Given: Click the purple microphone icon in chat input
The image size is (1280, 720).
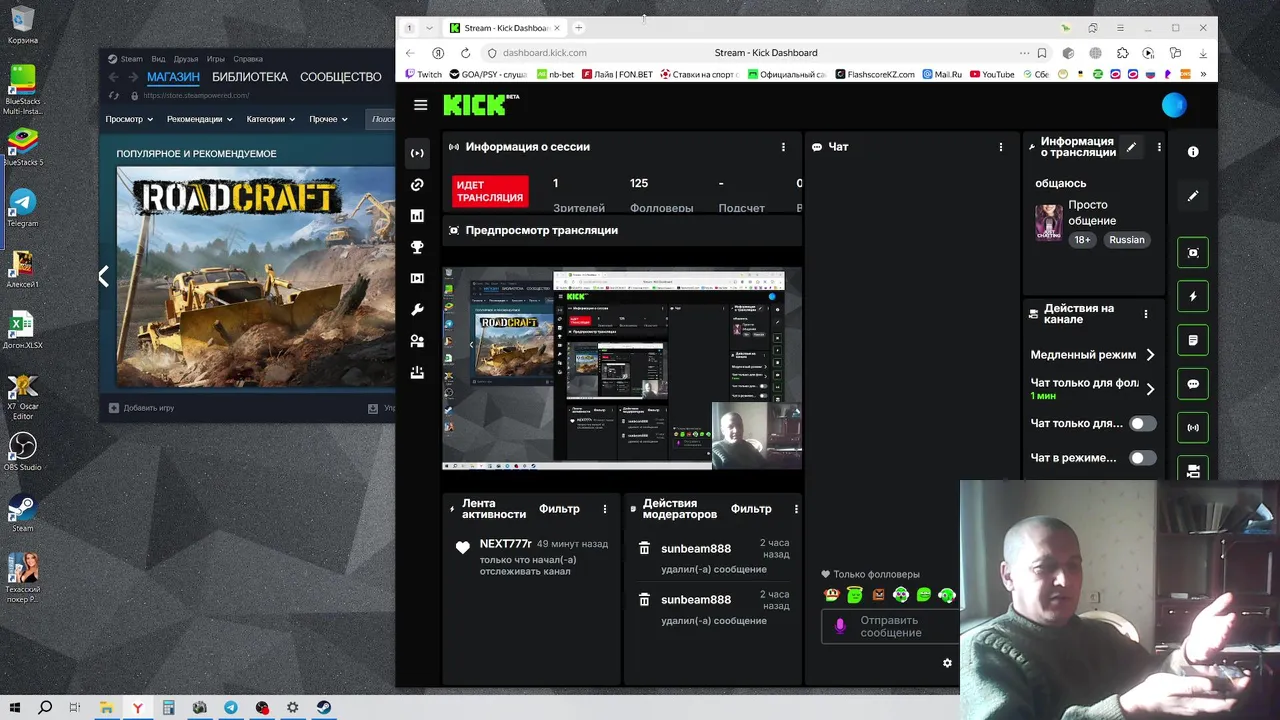Looking at the screenshot, I should click(x=840, y=626).
